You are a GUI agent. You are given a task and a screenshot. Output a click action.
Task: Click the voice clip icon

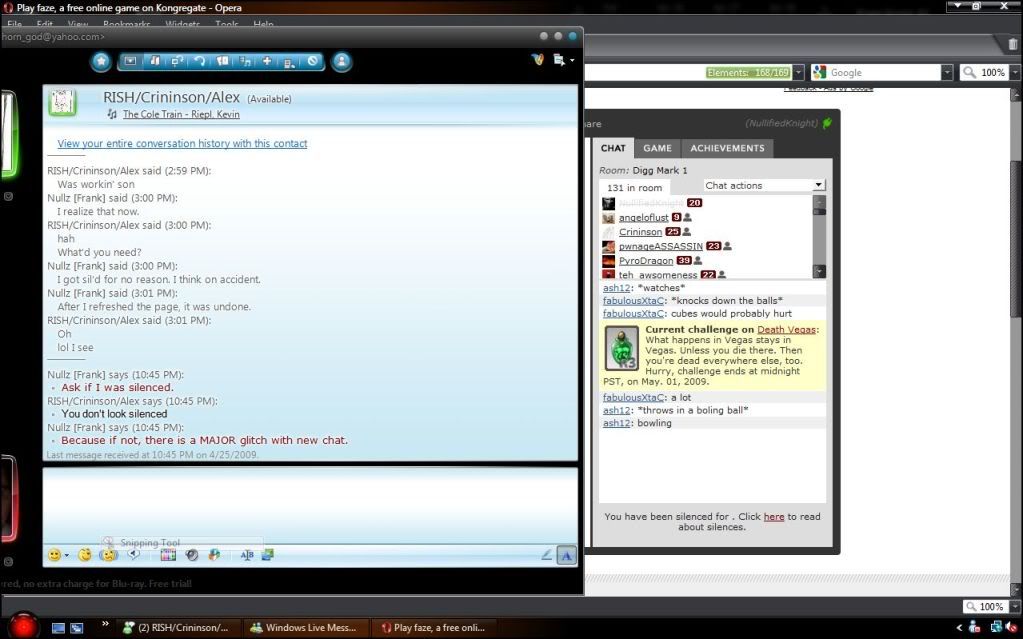point(134,555)
